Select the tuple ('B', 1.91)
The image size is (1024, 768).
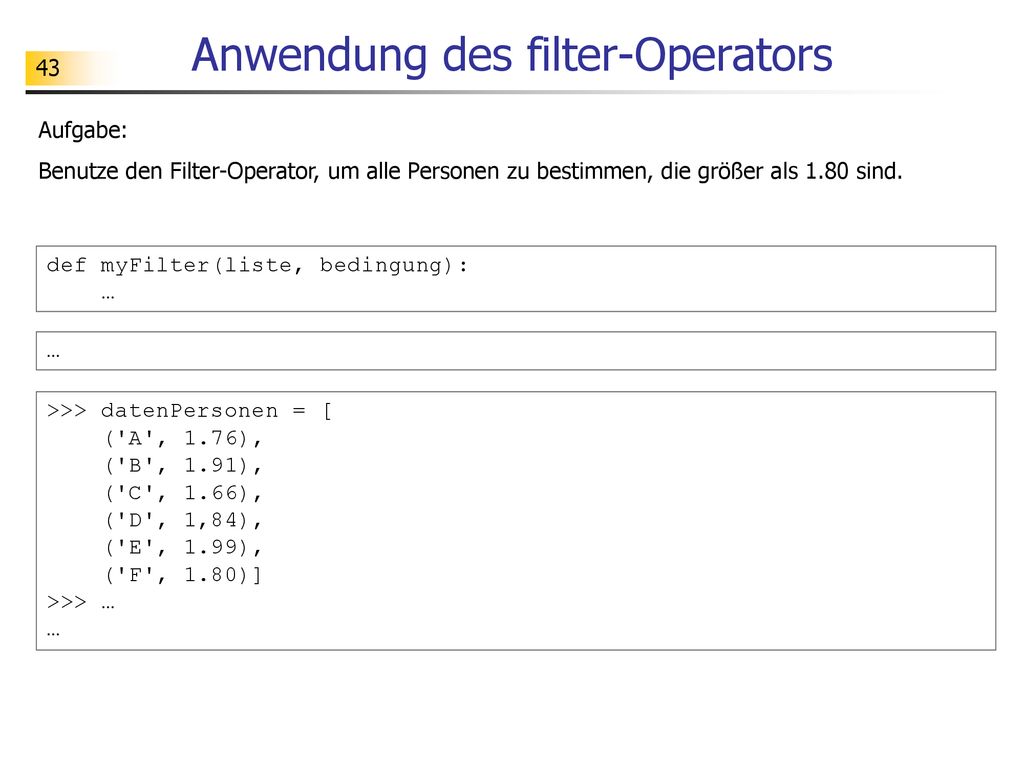pos(183,466)
